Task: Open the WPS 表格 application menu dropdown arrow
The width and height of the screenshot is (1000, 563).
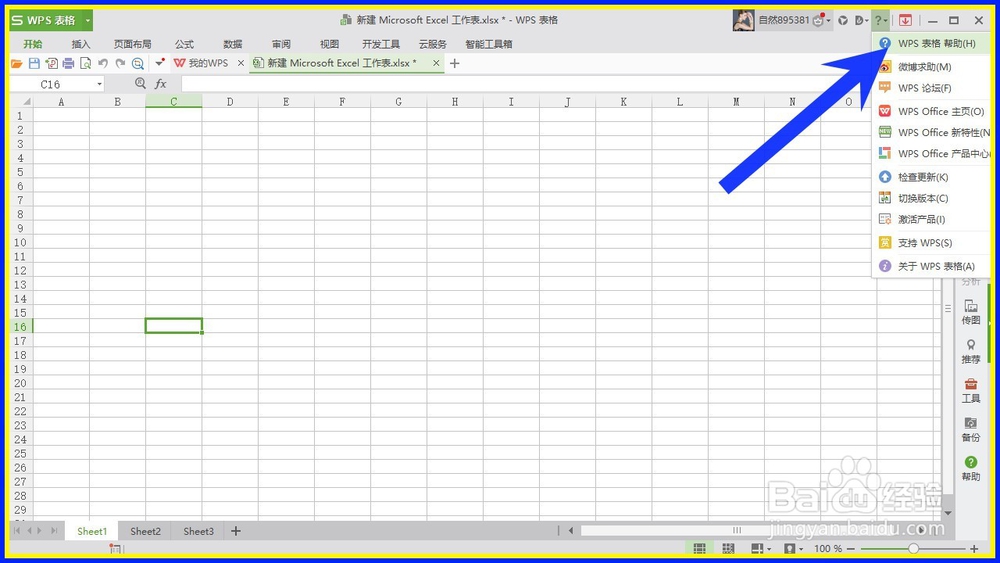Action: [88, 20]
